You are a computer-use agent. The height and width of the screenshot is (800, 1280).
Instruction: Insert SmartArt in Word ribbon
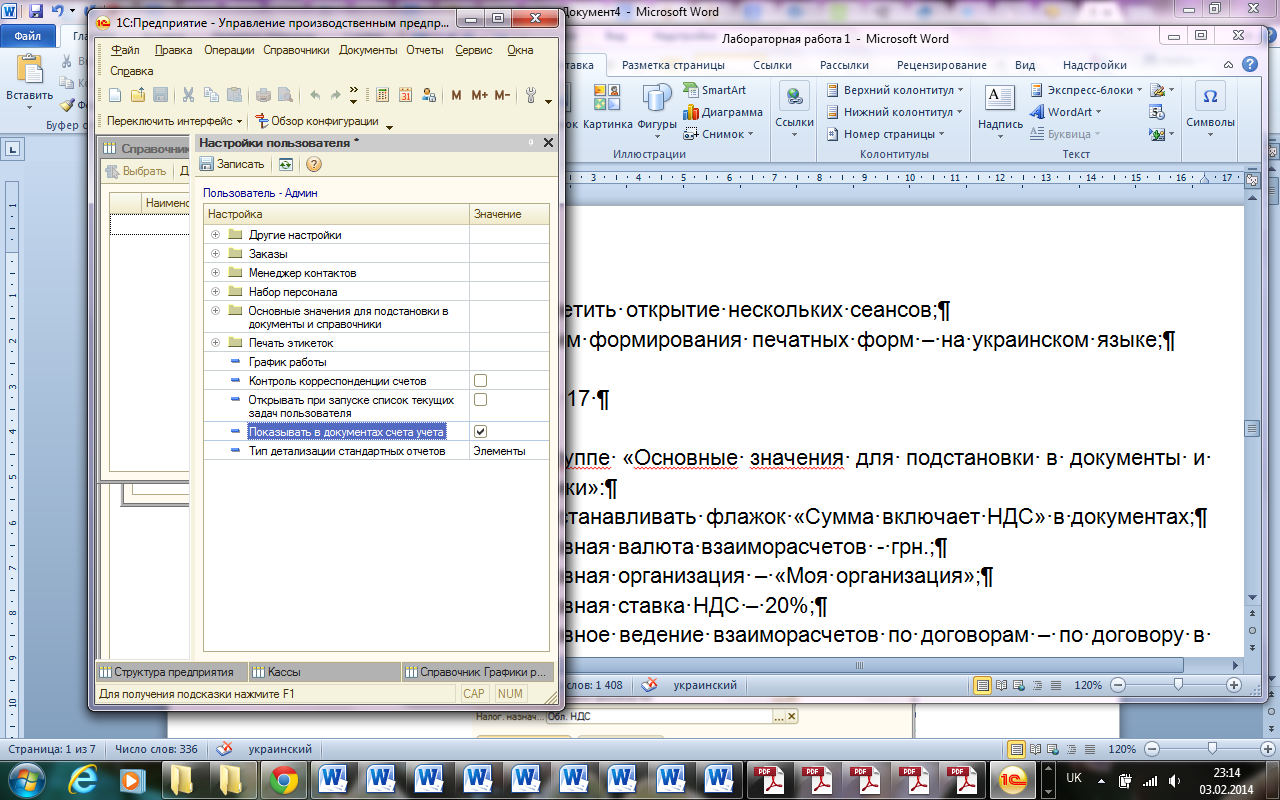coord(715,90)
